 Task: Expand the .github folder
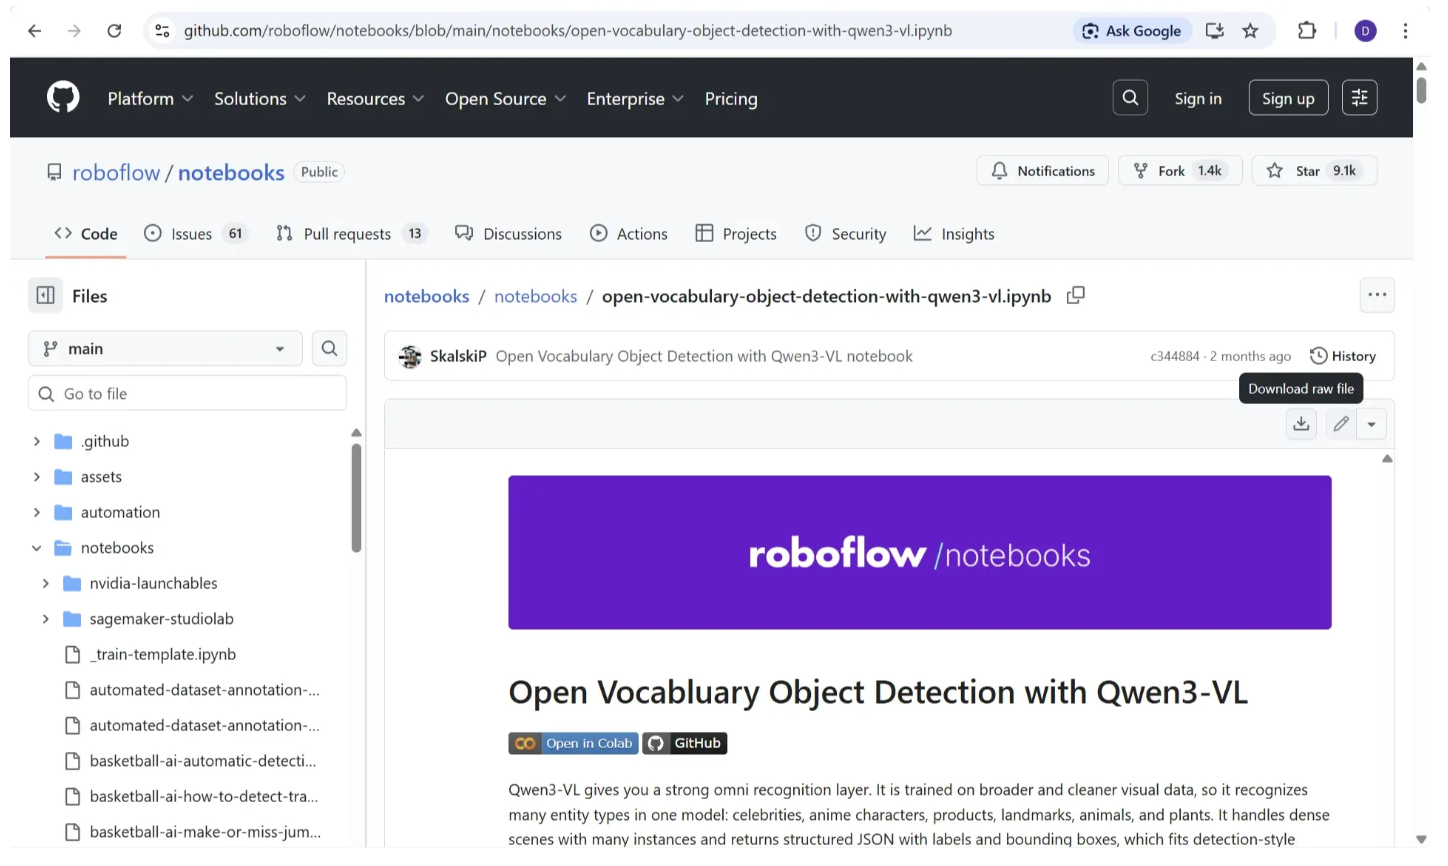(x=37, y=442)
